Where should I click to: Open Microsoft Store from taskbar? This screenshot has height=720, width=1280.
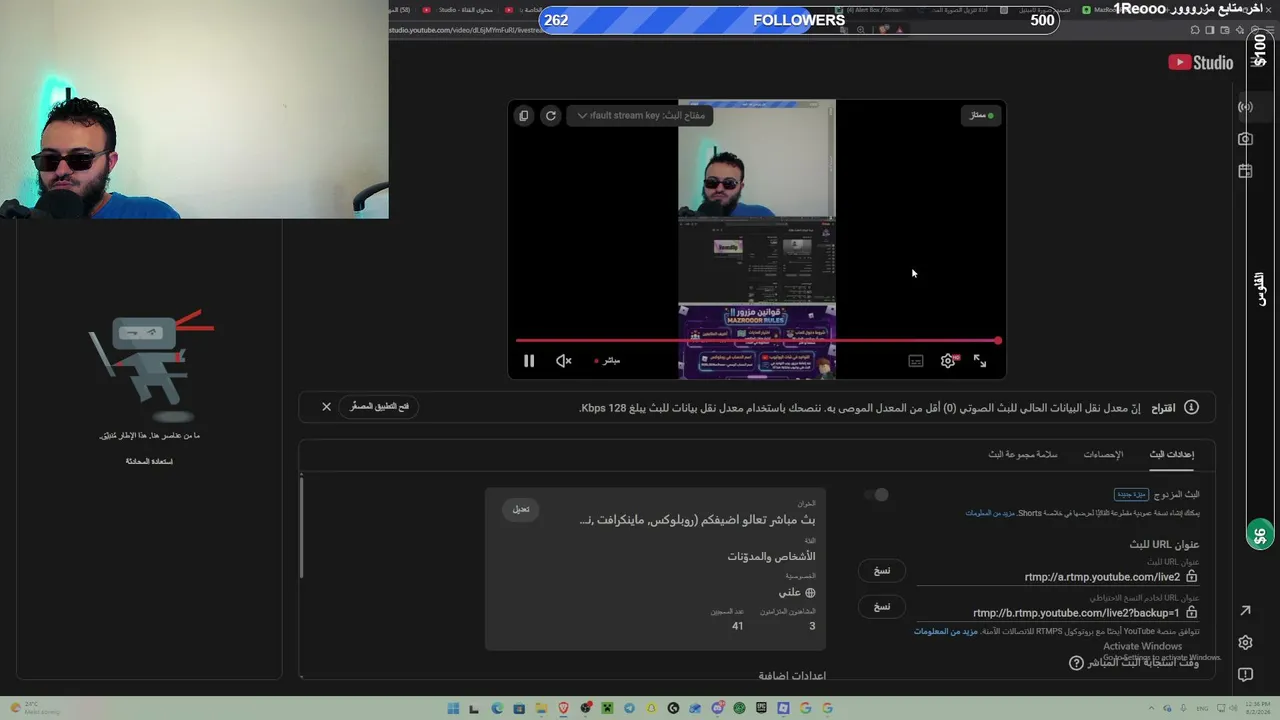point(519,708)
